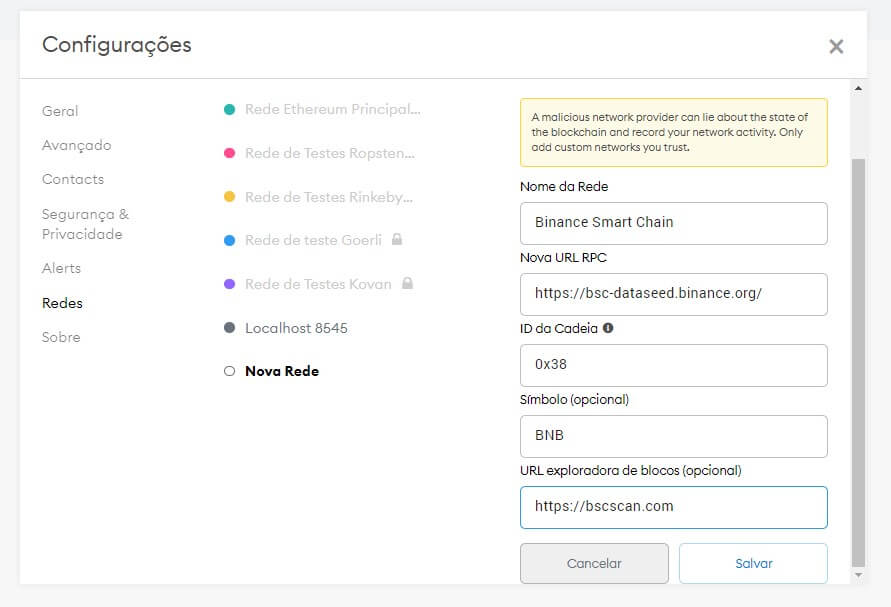Click the teal dot for Rede Ethereum Principal
Image resolution: width=891 pixels, height=607 pixels.
230,109
